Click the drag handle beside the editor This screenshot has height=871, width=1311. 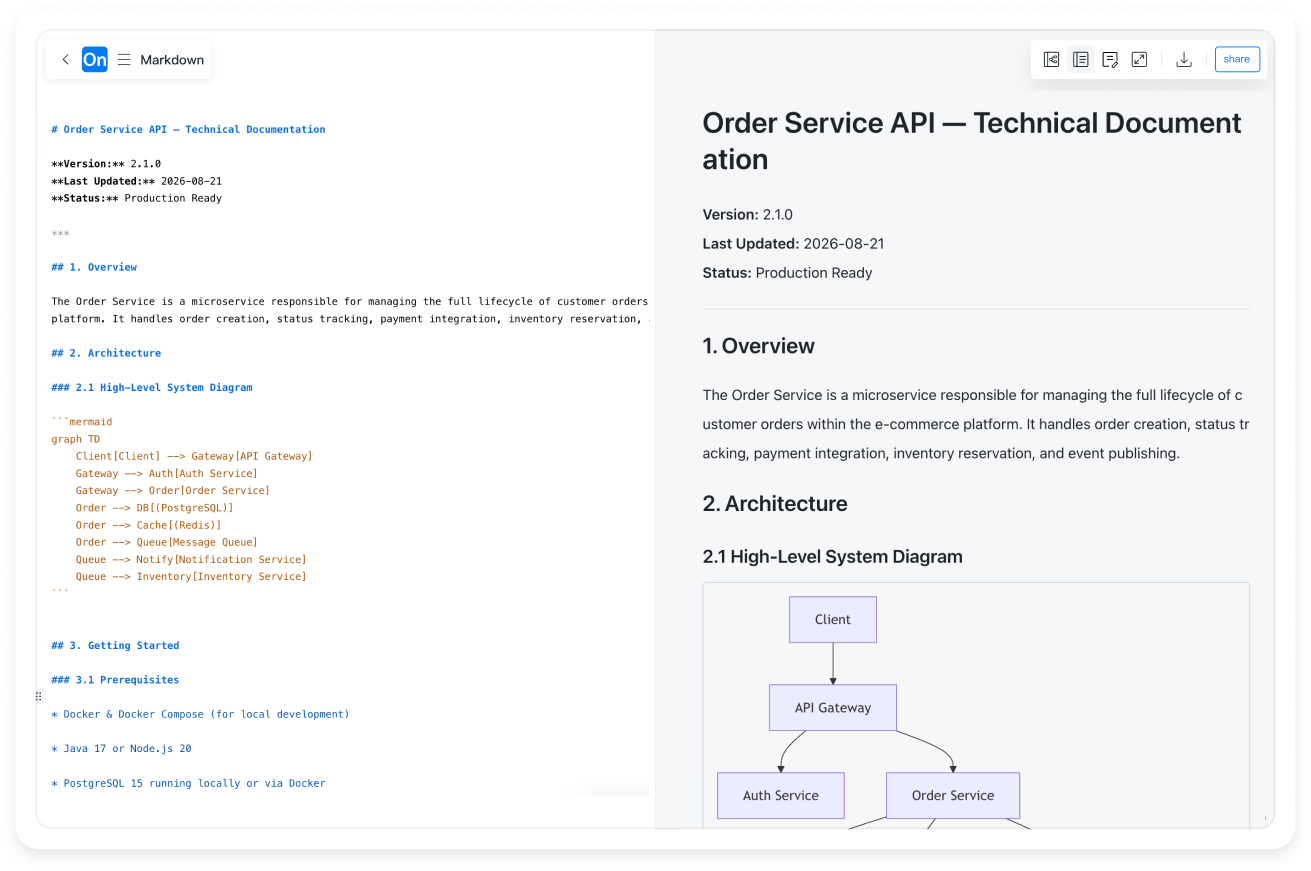pos(39,696)
